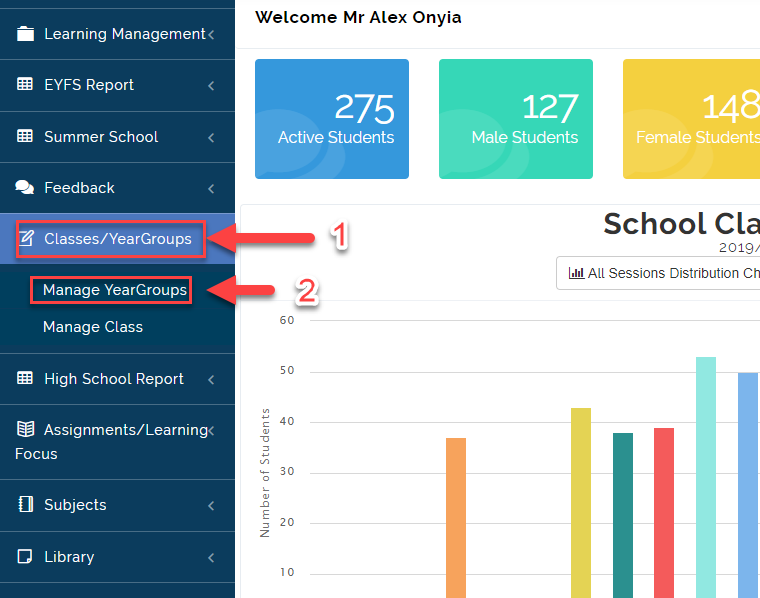Open the Feedback menu
Image resolution: width=760 pixels, height=598 pixels.
tap(117, 188)
